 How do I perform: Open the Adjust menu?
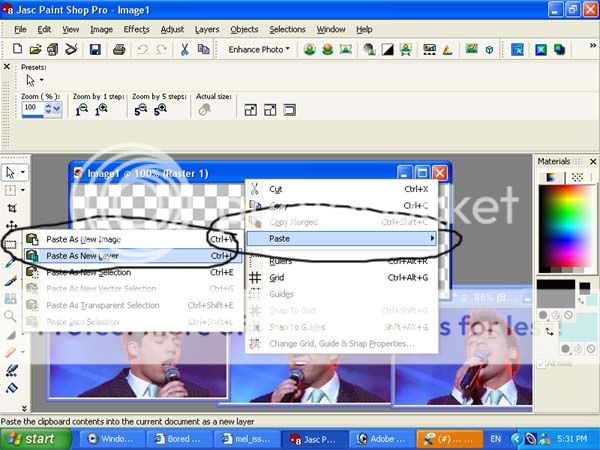click(172, 29)
